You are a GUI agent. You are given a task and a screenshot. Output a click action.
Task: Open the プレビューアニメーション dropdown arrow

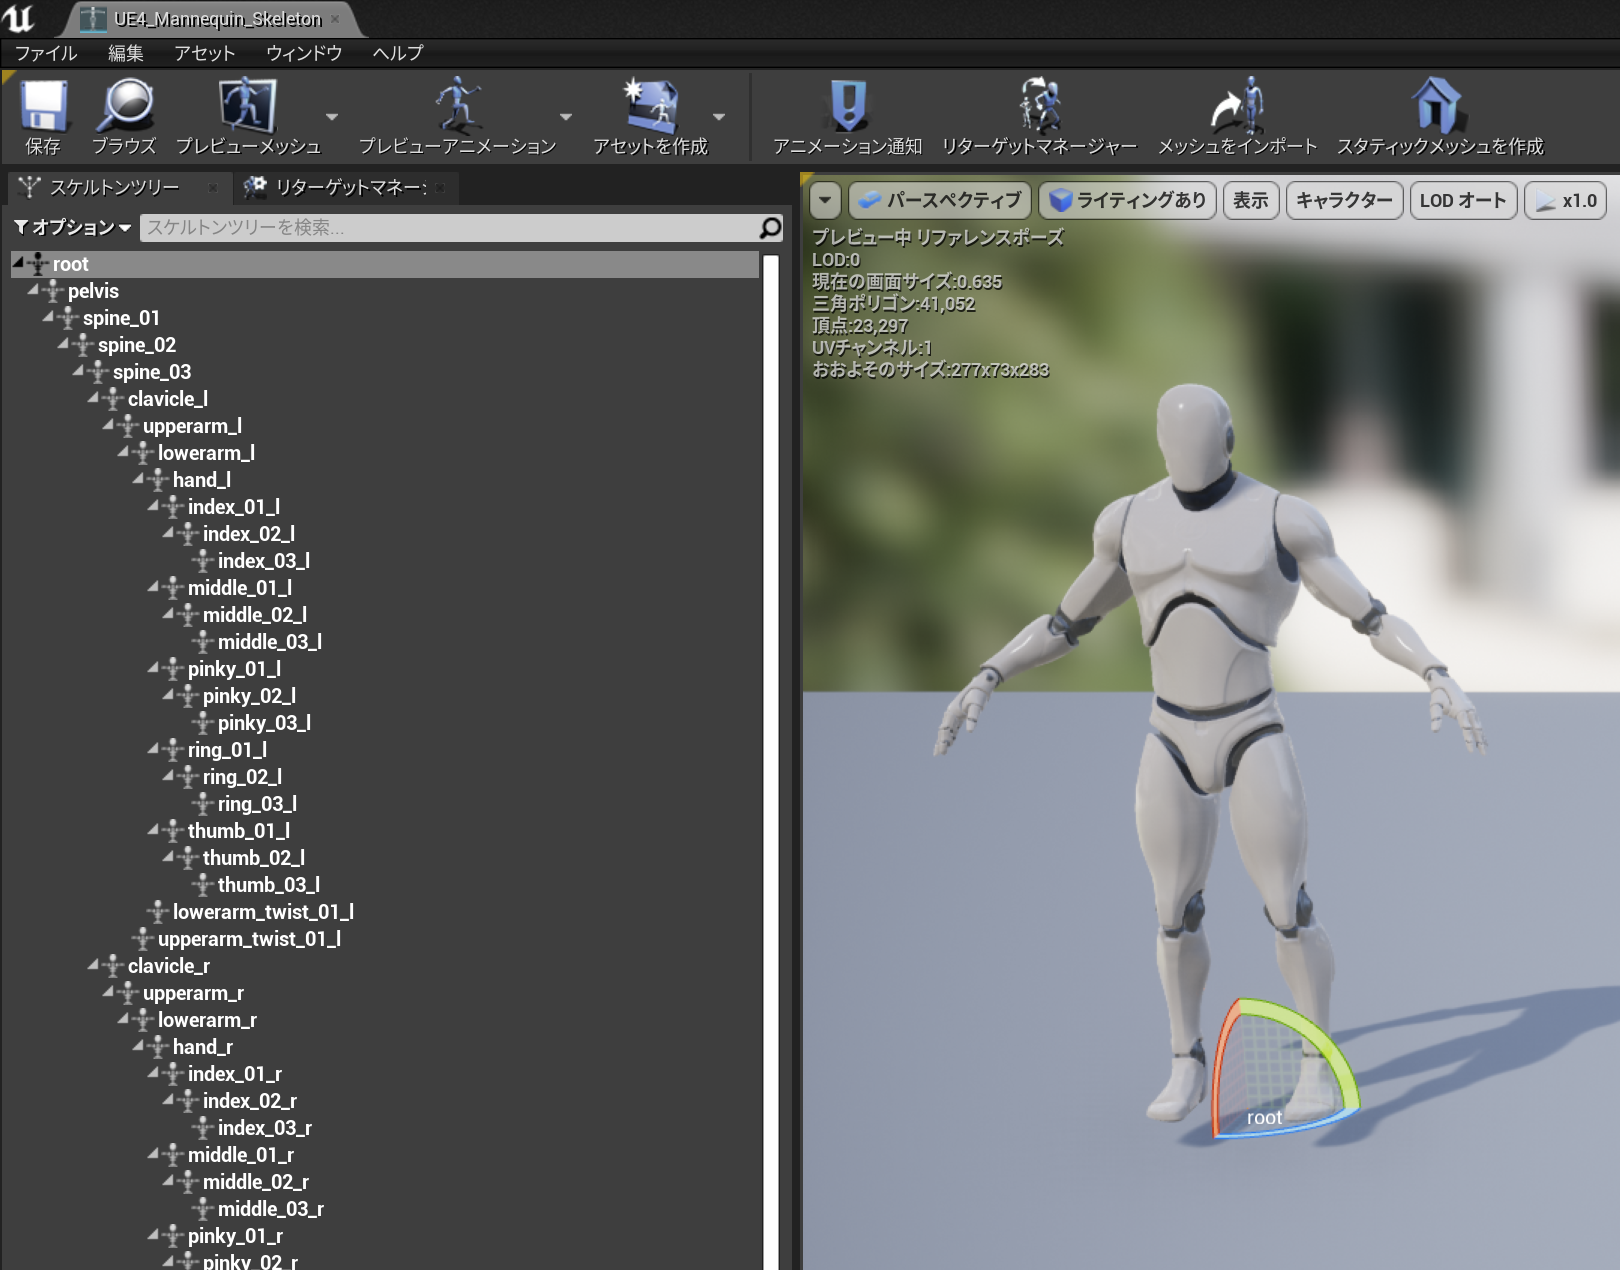point(566,117)
